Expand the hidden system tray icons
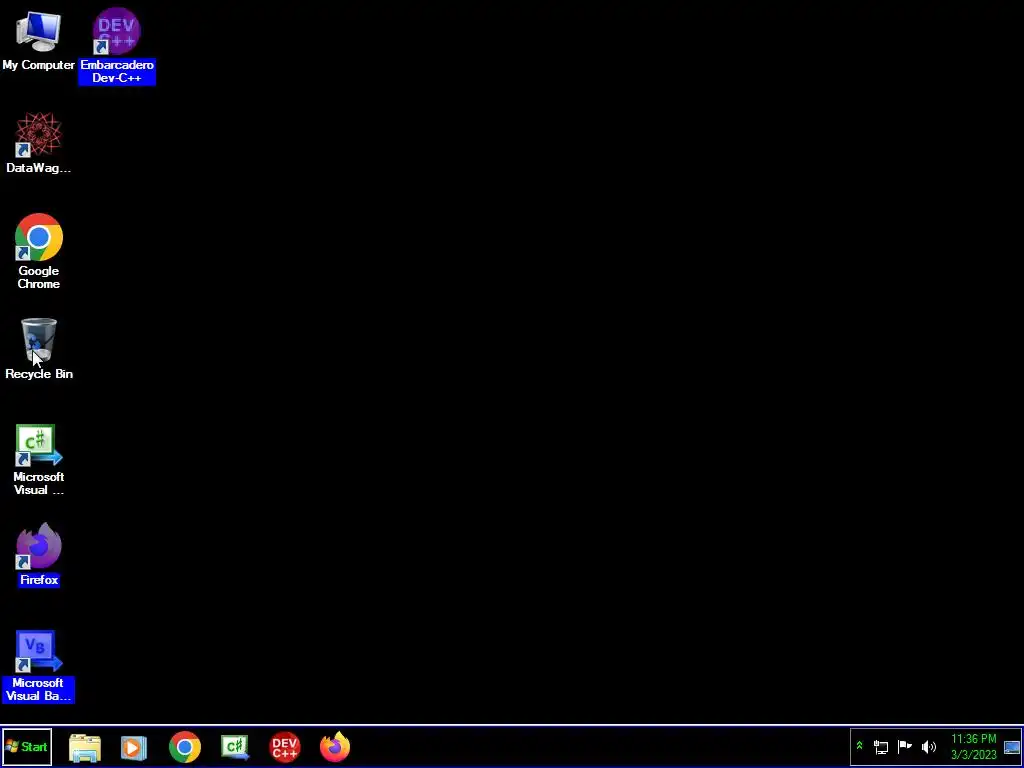 point(859,746)
